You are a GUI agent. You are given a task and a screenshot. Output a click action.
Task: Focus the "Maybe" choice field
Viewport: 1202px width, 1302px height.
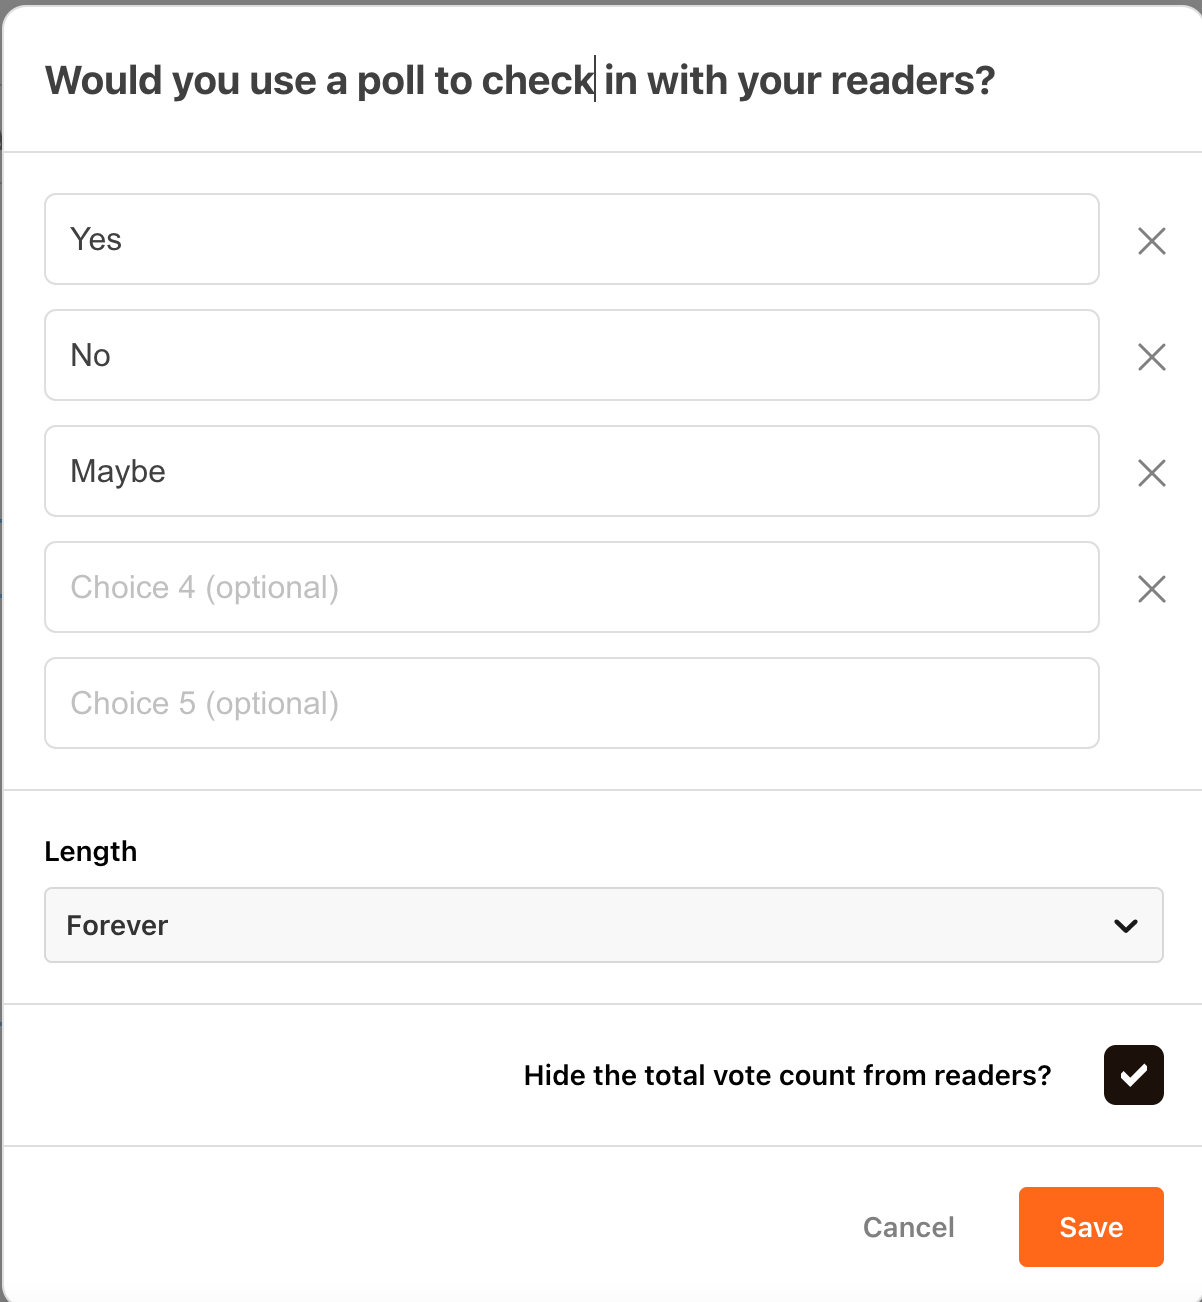pyautogui.click(x=571, y=472)
